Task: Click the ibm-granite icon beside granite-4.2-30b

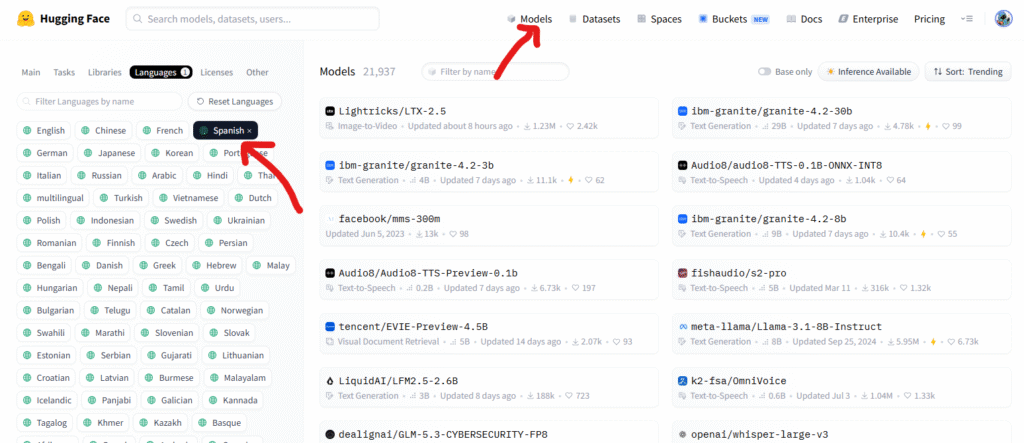Action: pyautogui.click(x=682, y=111)
